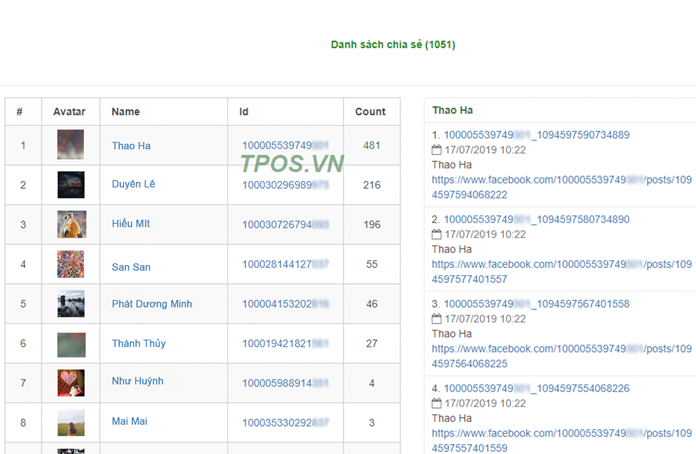Open Hiếu Mít name link

tap(130, 223)
